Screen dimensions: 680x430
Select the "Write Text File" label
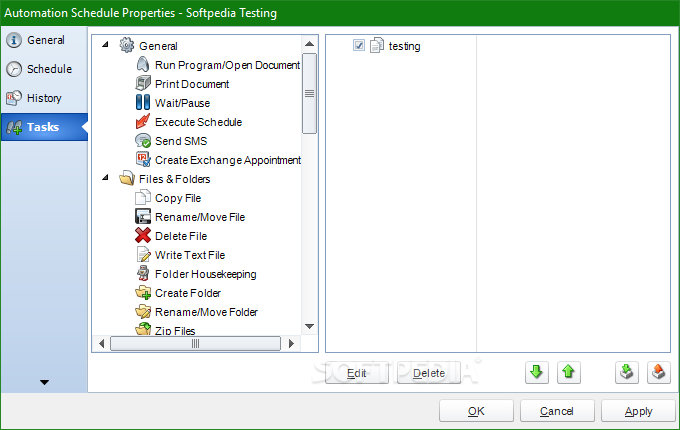tap(190, 255)
